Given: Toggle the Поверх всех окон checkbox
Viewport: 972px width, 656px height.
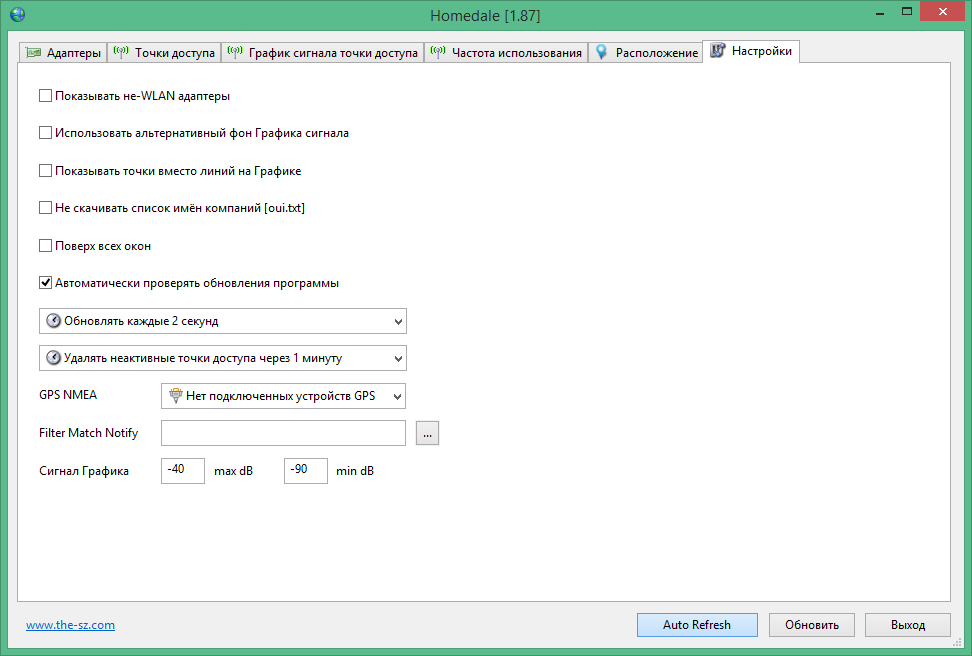Looking at the screenshot, I should tap(45, 245).
